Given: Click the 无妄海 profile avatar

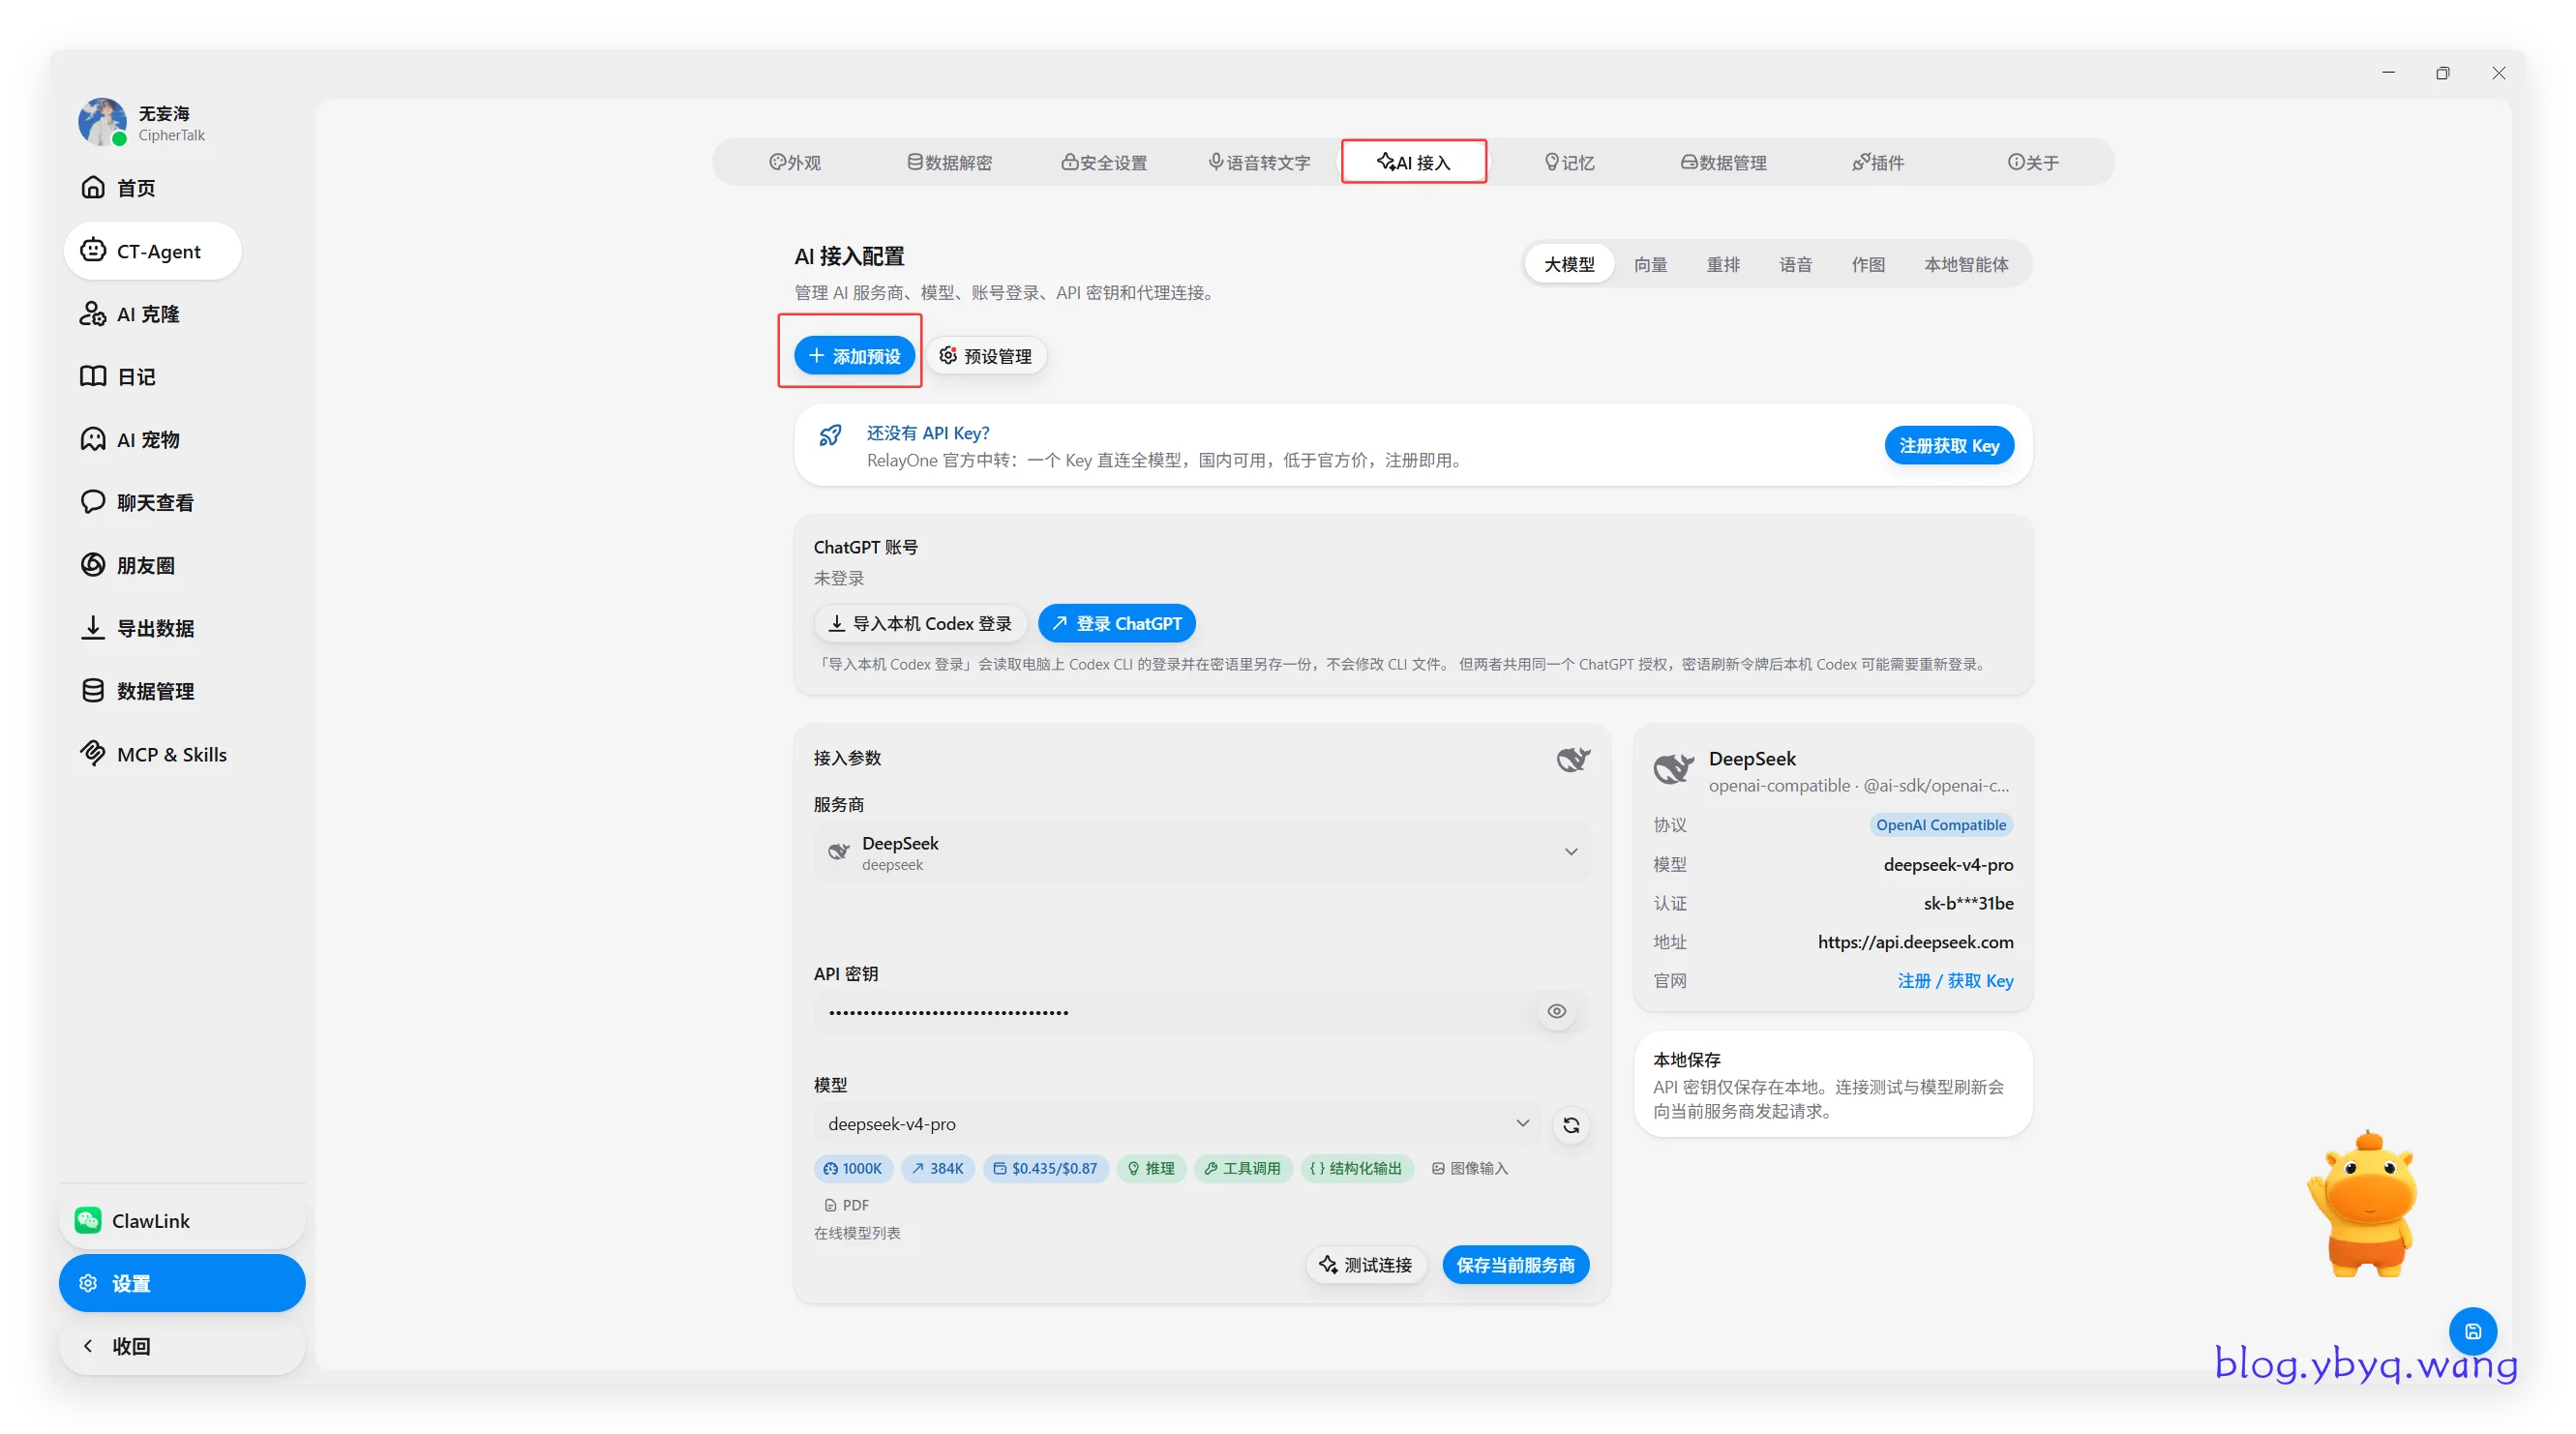Looking at the screenshot, I should point(103,122).
